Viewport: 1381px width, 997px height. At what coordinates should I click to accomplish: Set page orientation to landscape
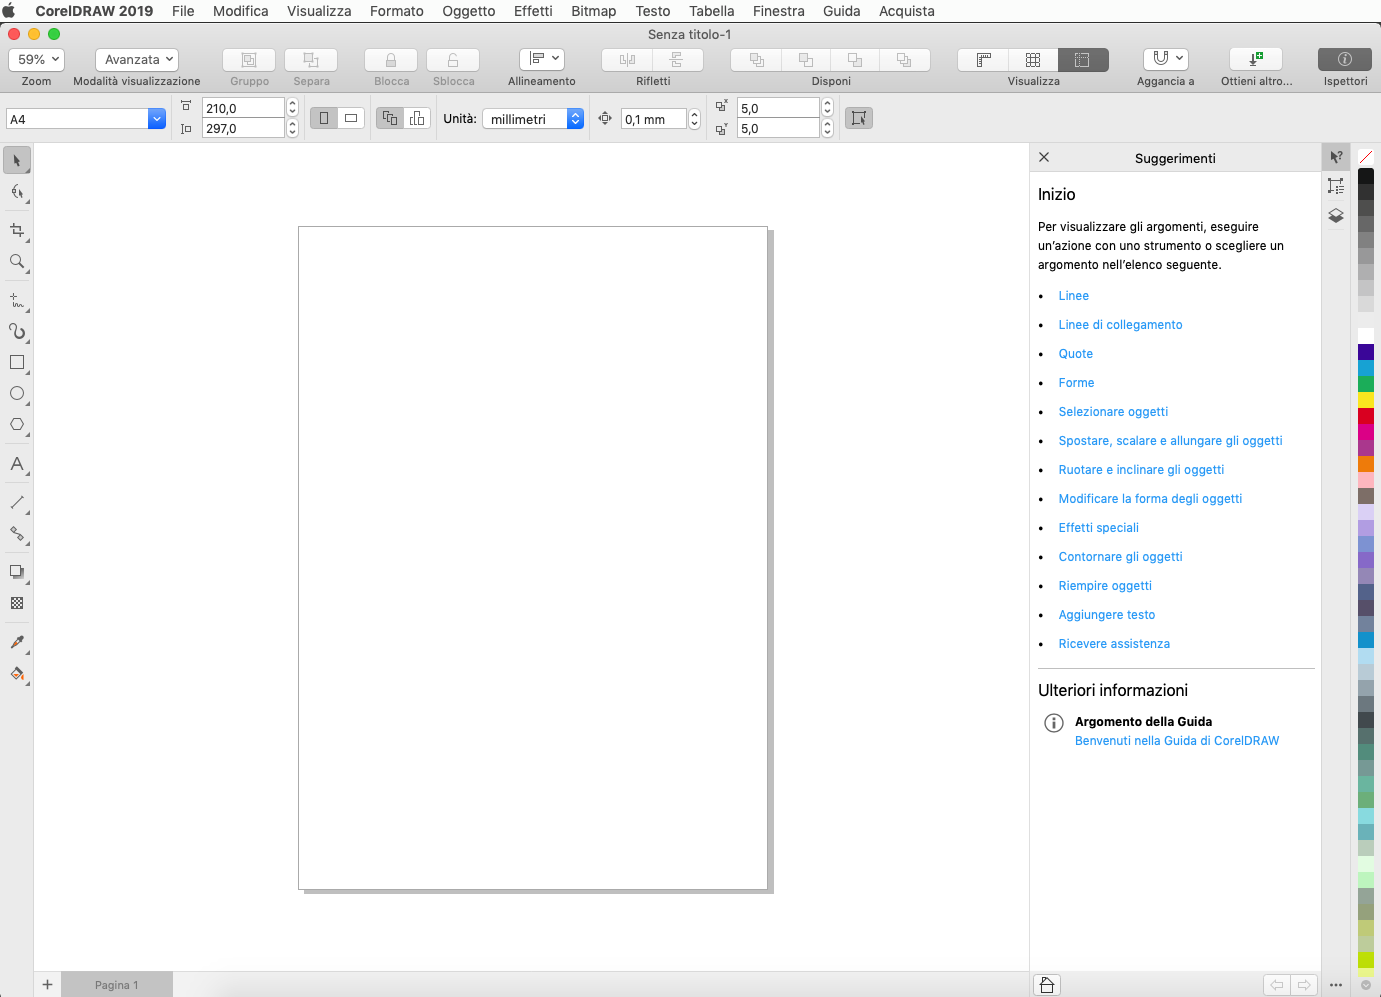(x=351, y=118)
